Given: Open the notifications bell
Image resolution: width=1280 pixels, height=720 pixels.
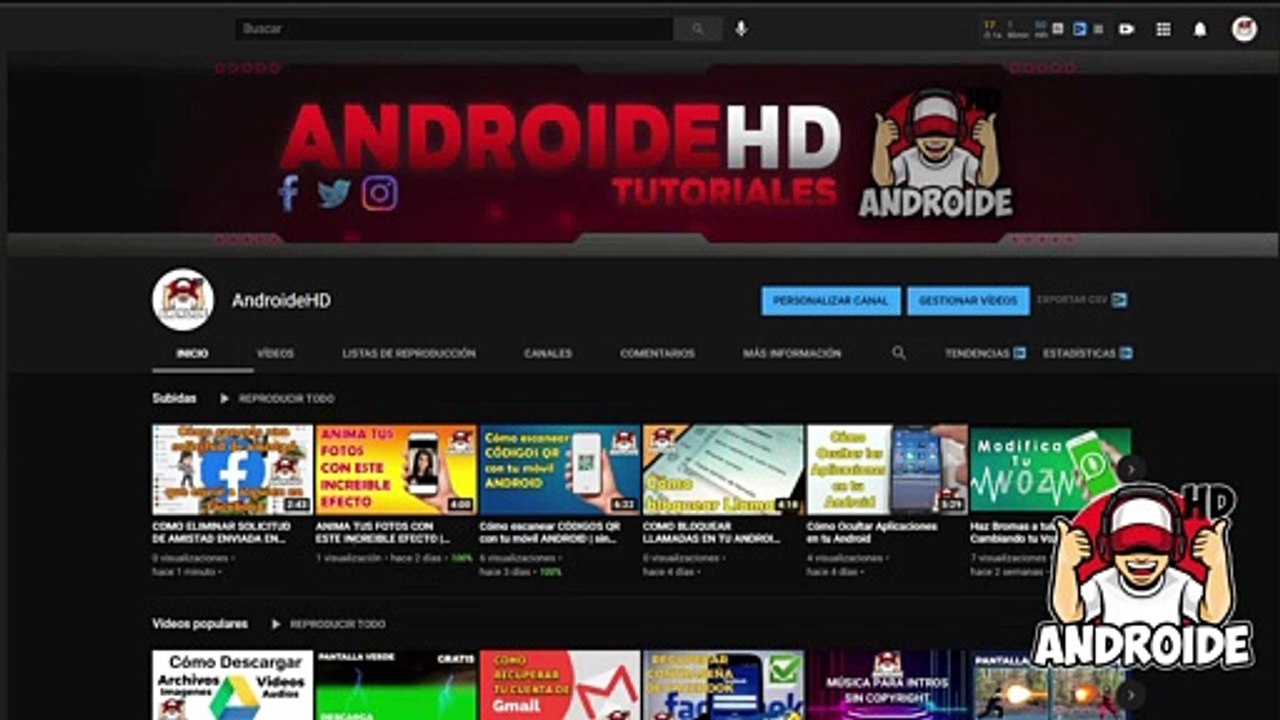Looking at the screenshot, I should (x=1200, y=29).
